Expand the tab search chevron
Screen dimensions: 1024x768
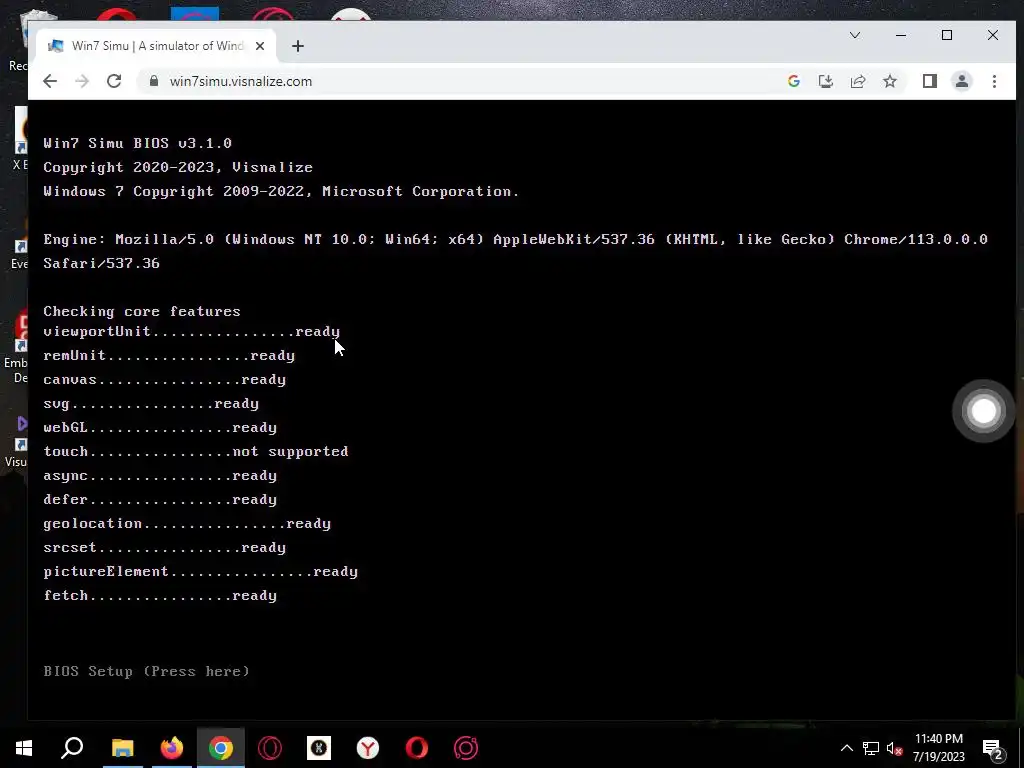(854, 35)
